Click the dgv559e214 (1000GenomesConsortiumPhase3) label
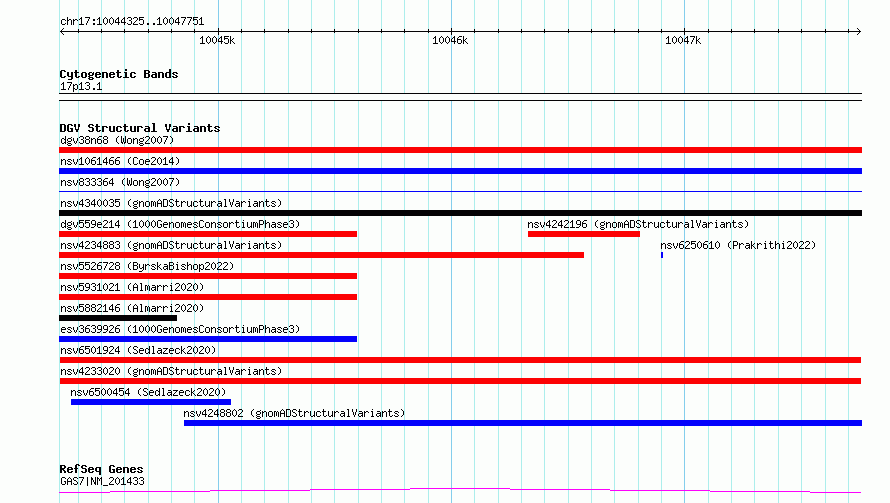 pos(180,224)
